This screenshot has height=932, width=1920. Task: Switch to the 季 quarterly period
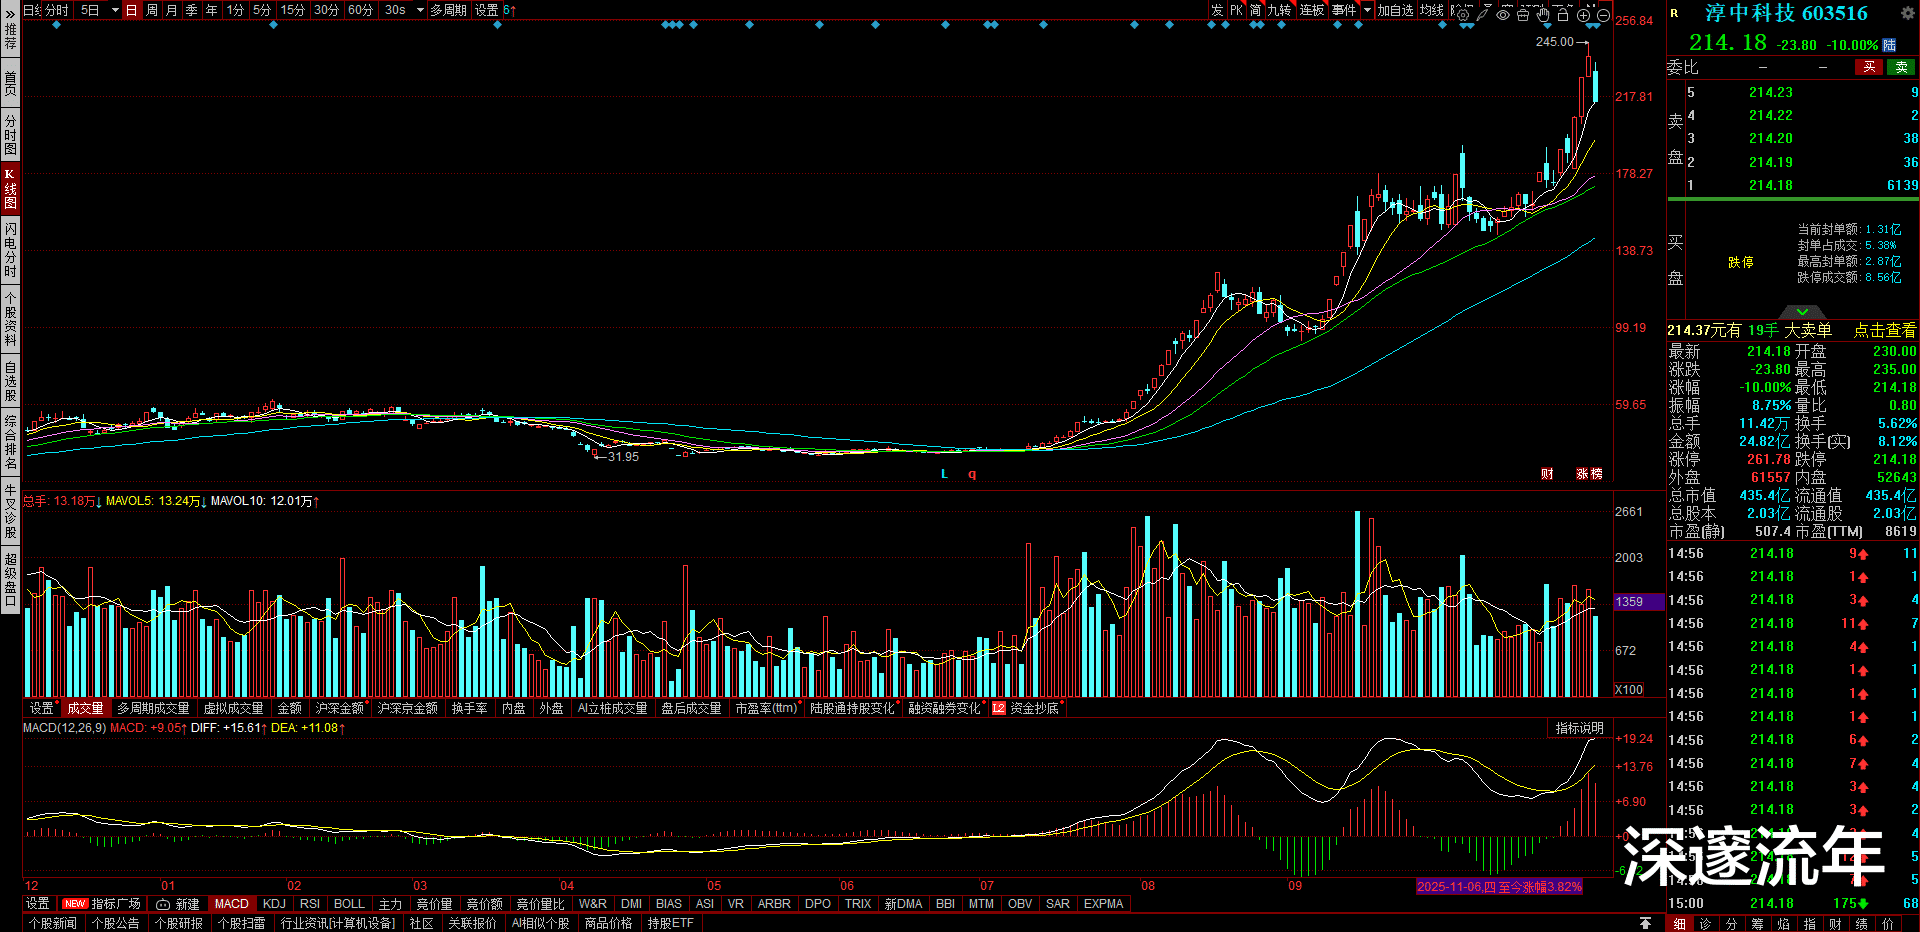click(192, 10)
